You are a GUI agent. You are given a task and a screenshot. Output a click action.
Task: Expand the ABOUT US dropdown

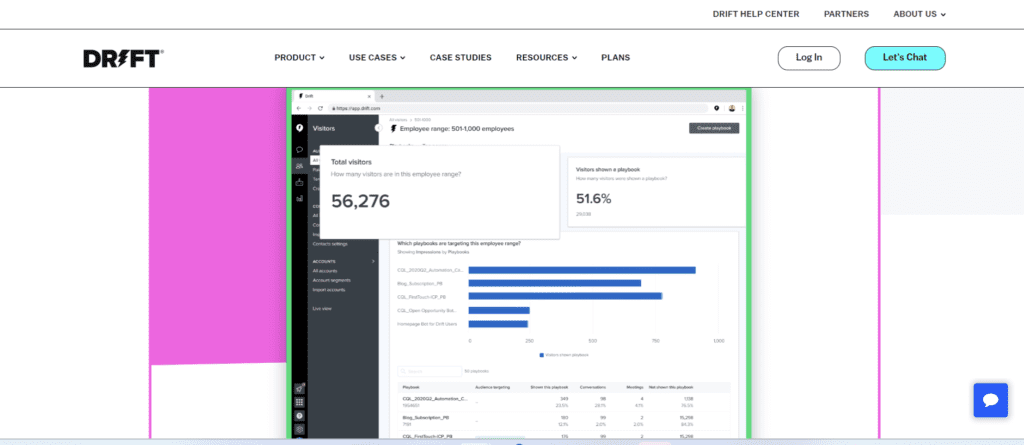(x=920, y=14)
